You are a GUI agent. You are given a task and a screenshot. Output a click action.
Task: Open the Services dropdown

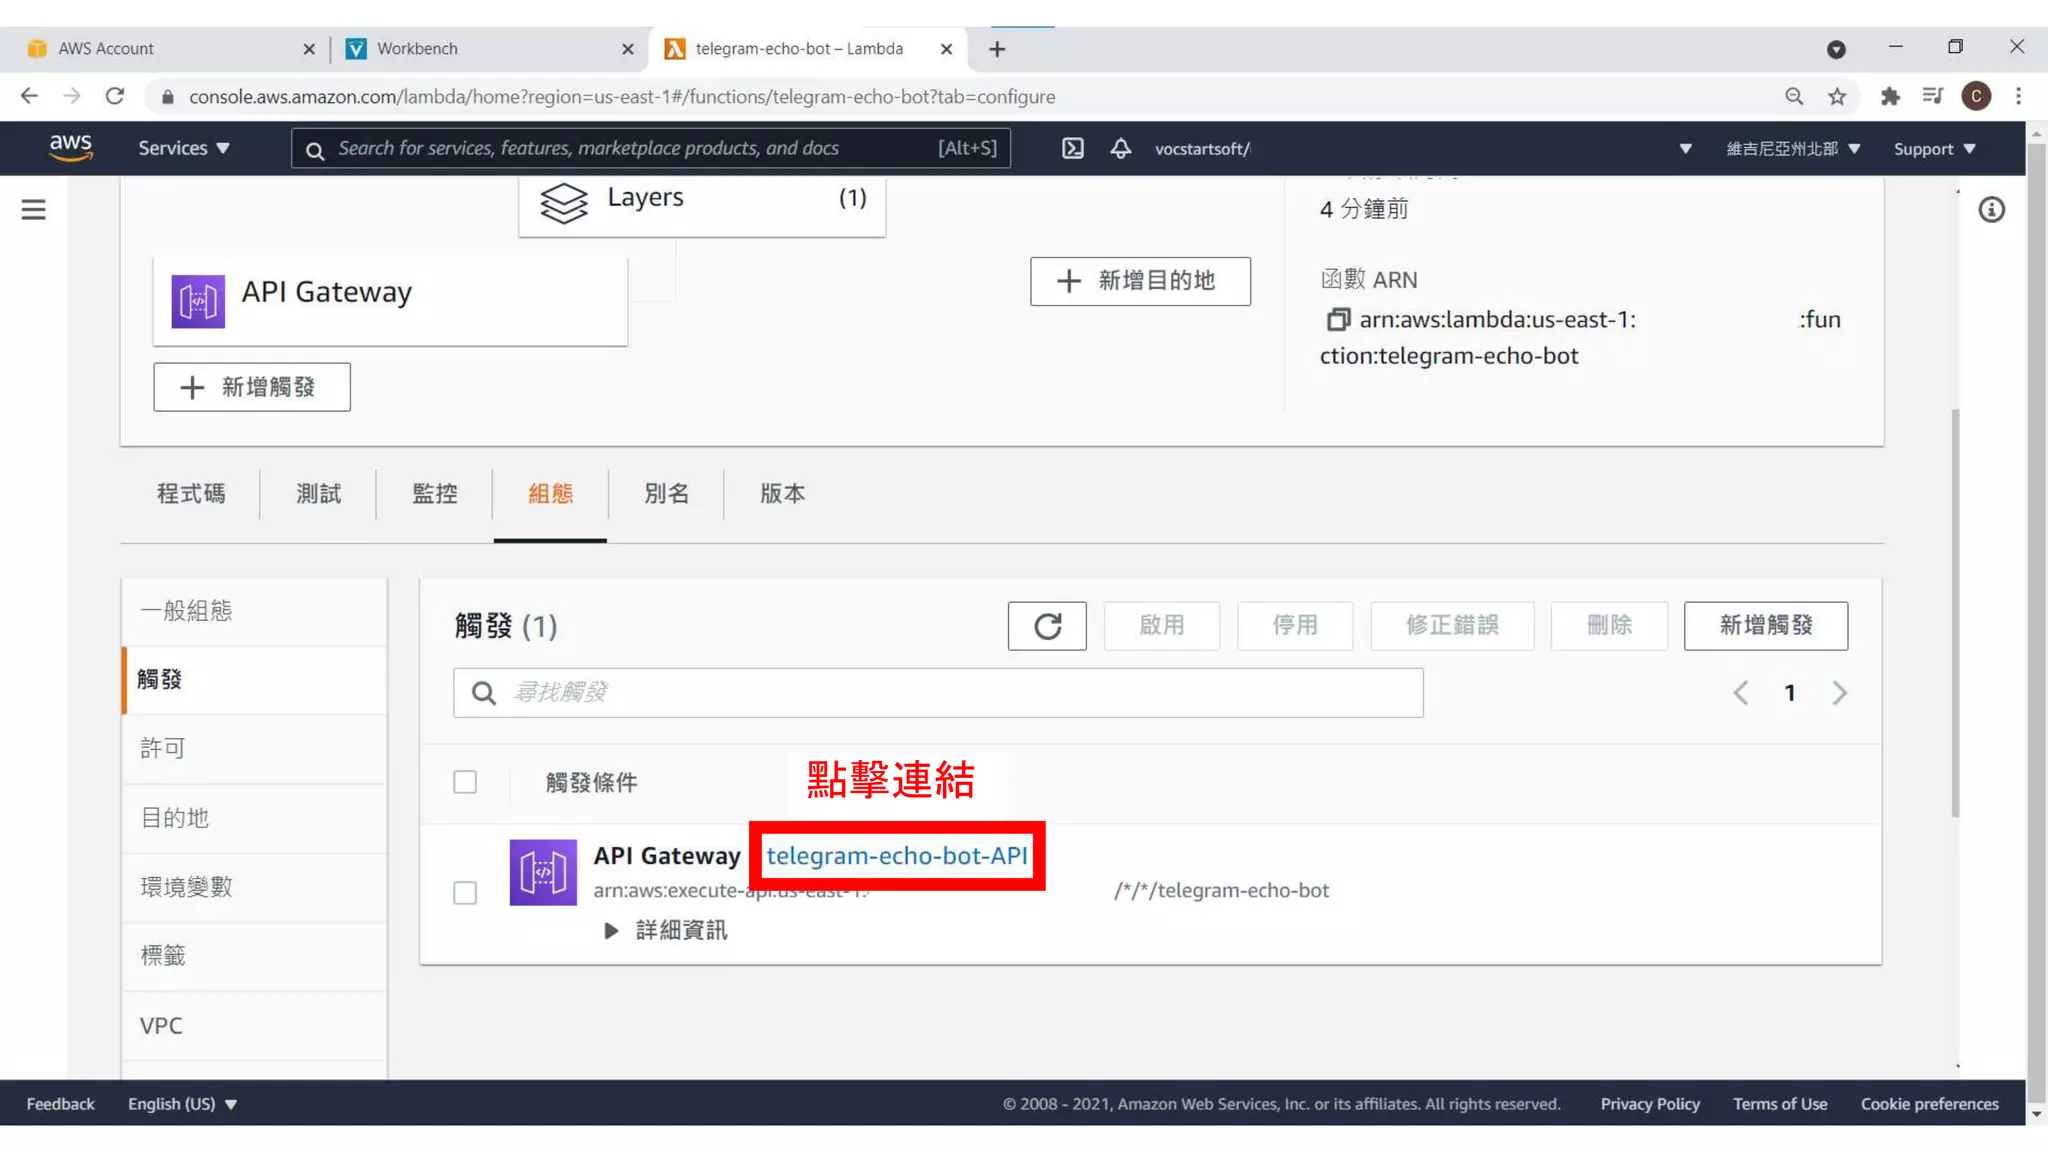tap(184, 148)
